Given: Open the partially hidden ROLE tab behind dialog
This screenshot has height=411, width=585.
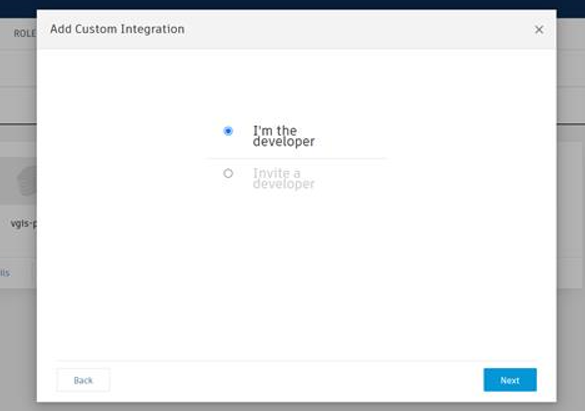Looking at the screenshot, I should click(x=25, y=34).
